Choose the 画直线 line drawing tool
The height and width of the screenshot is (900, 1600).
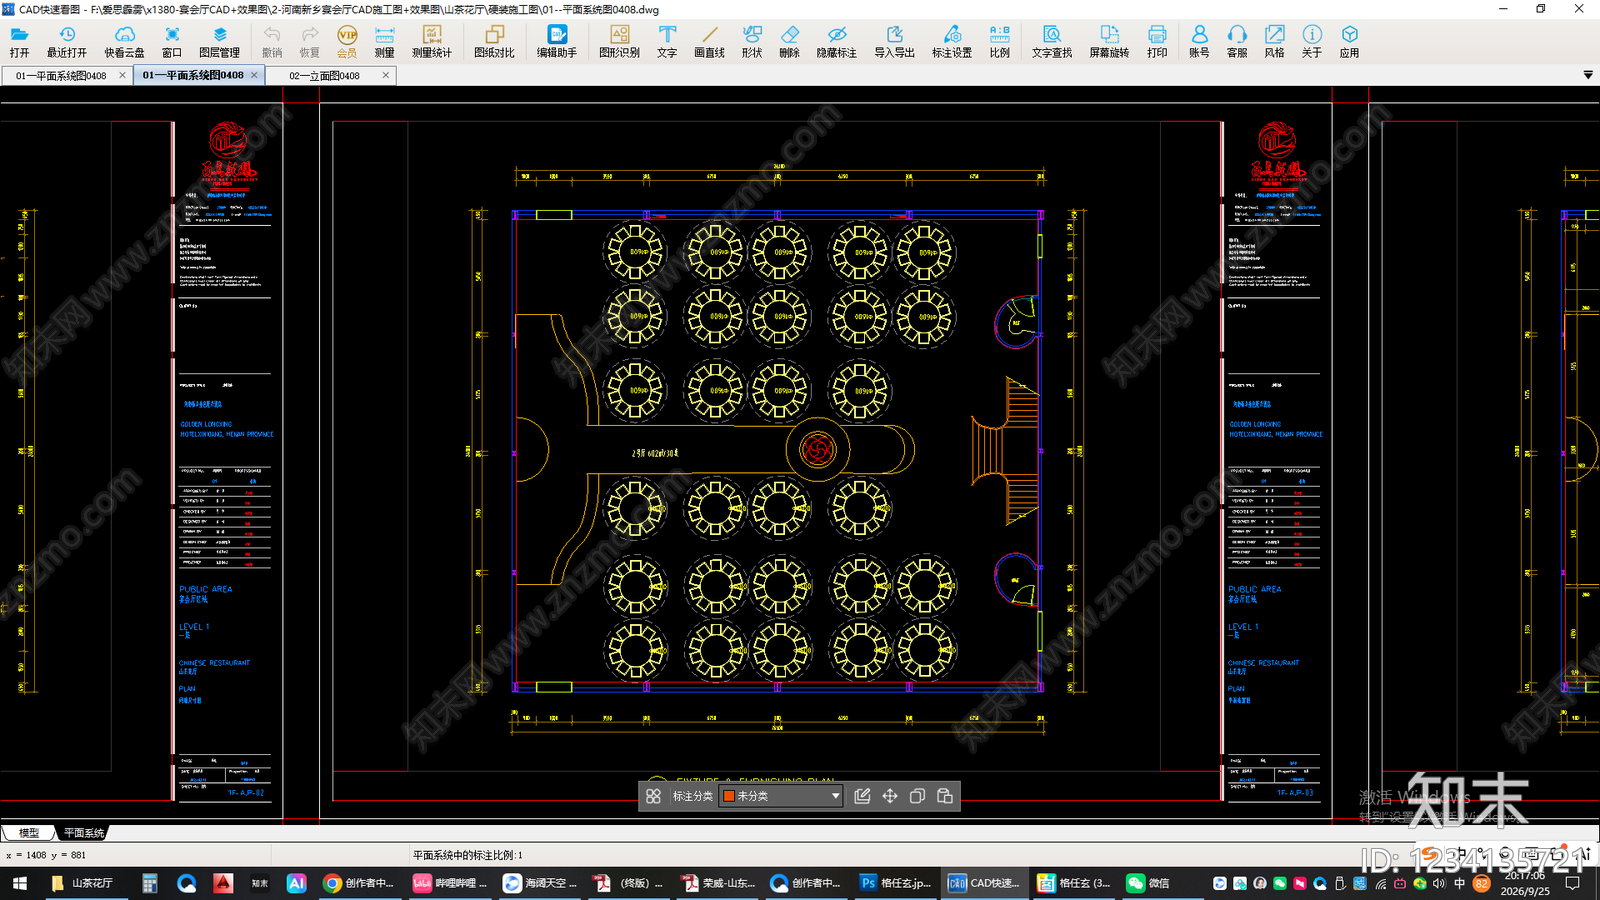tap(709, 42)
